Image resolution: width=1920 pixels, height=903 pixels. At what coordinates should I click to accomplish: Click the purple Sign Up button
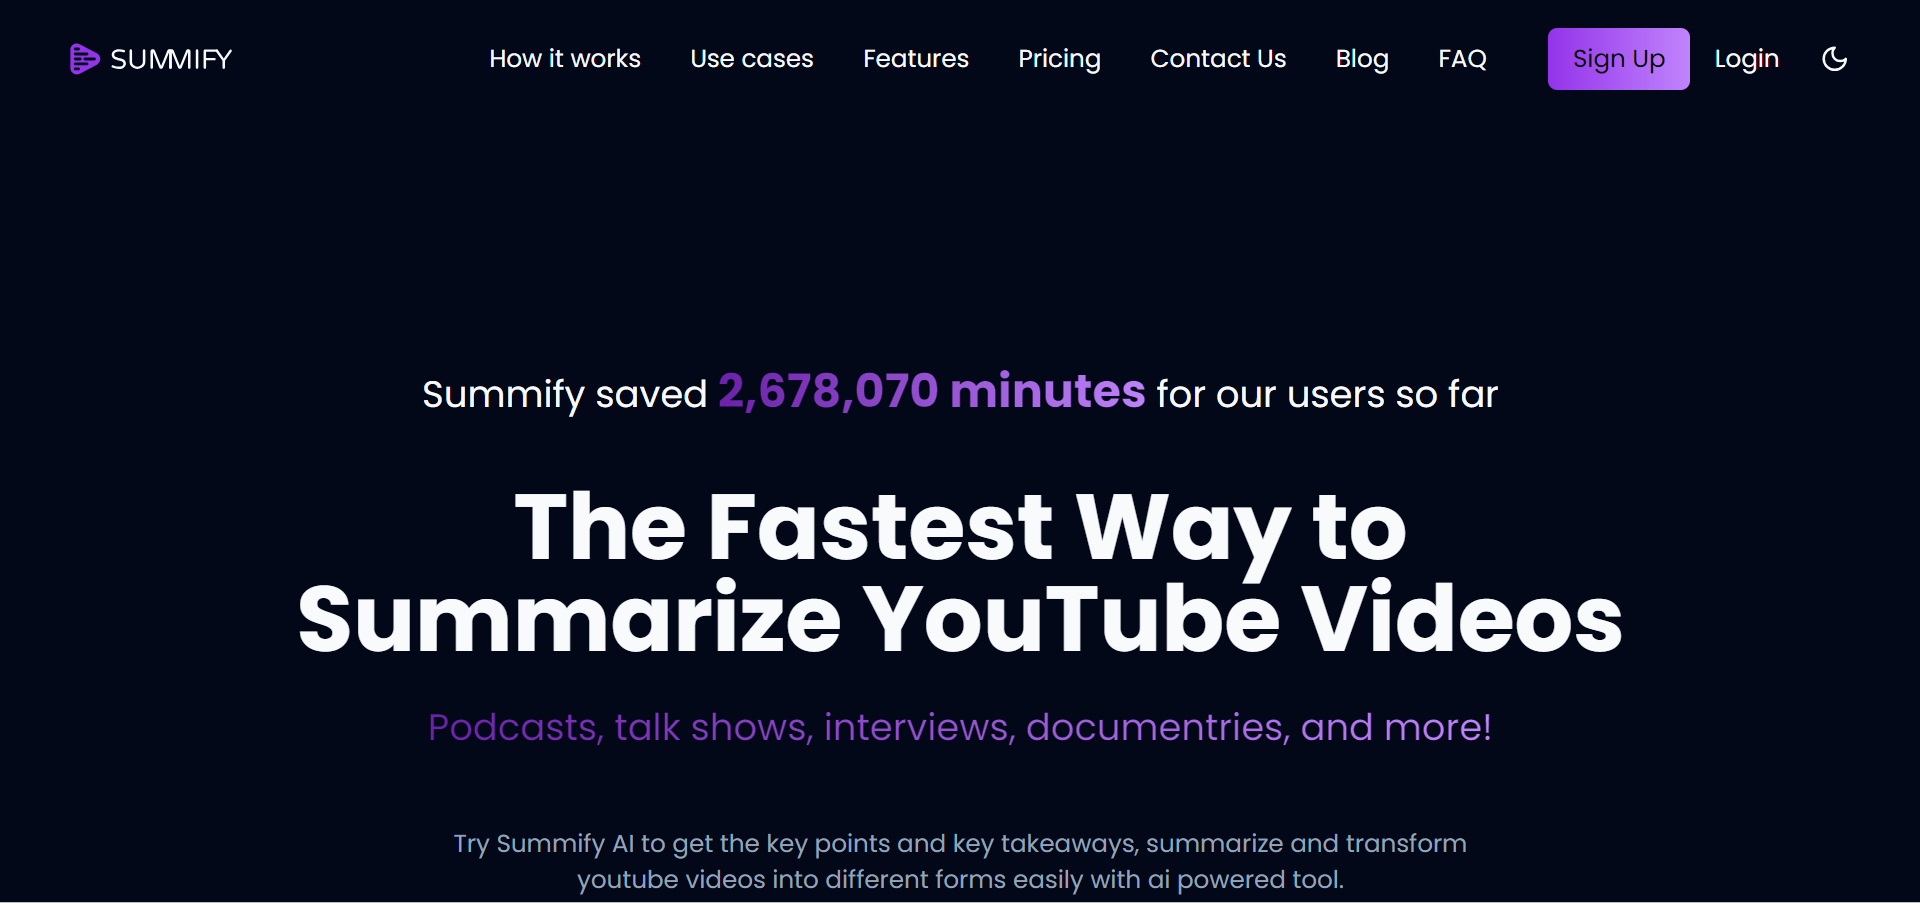[x=1618, y=59]
